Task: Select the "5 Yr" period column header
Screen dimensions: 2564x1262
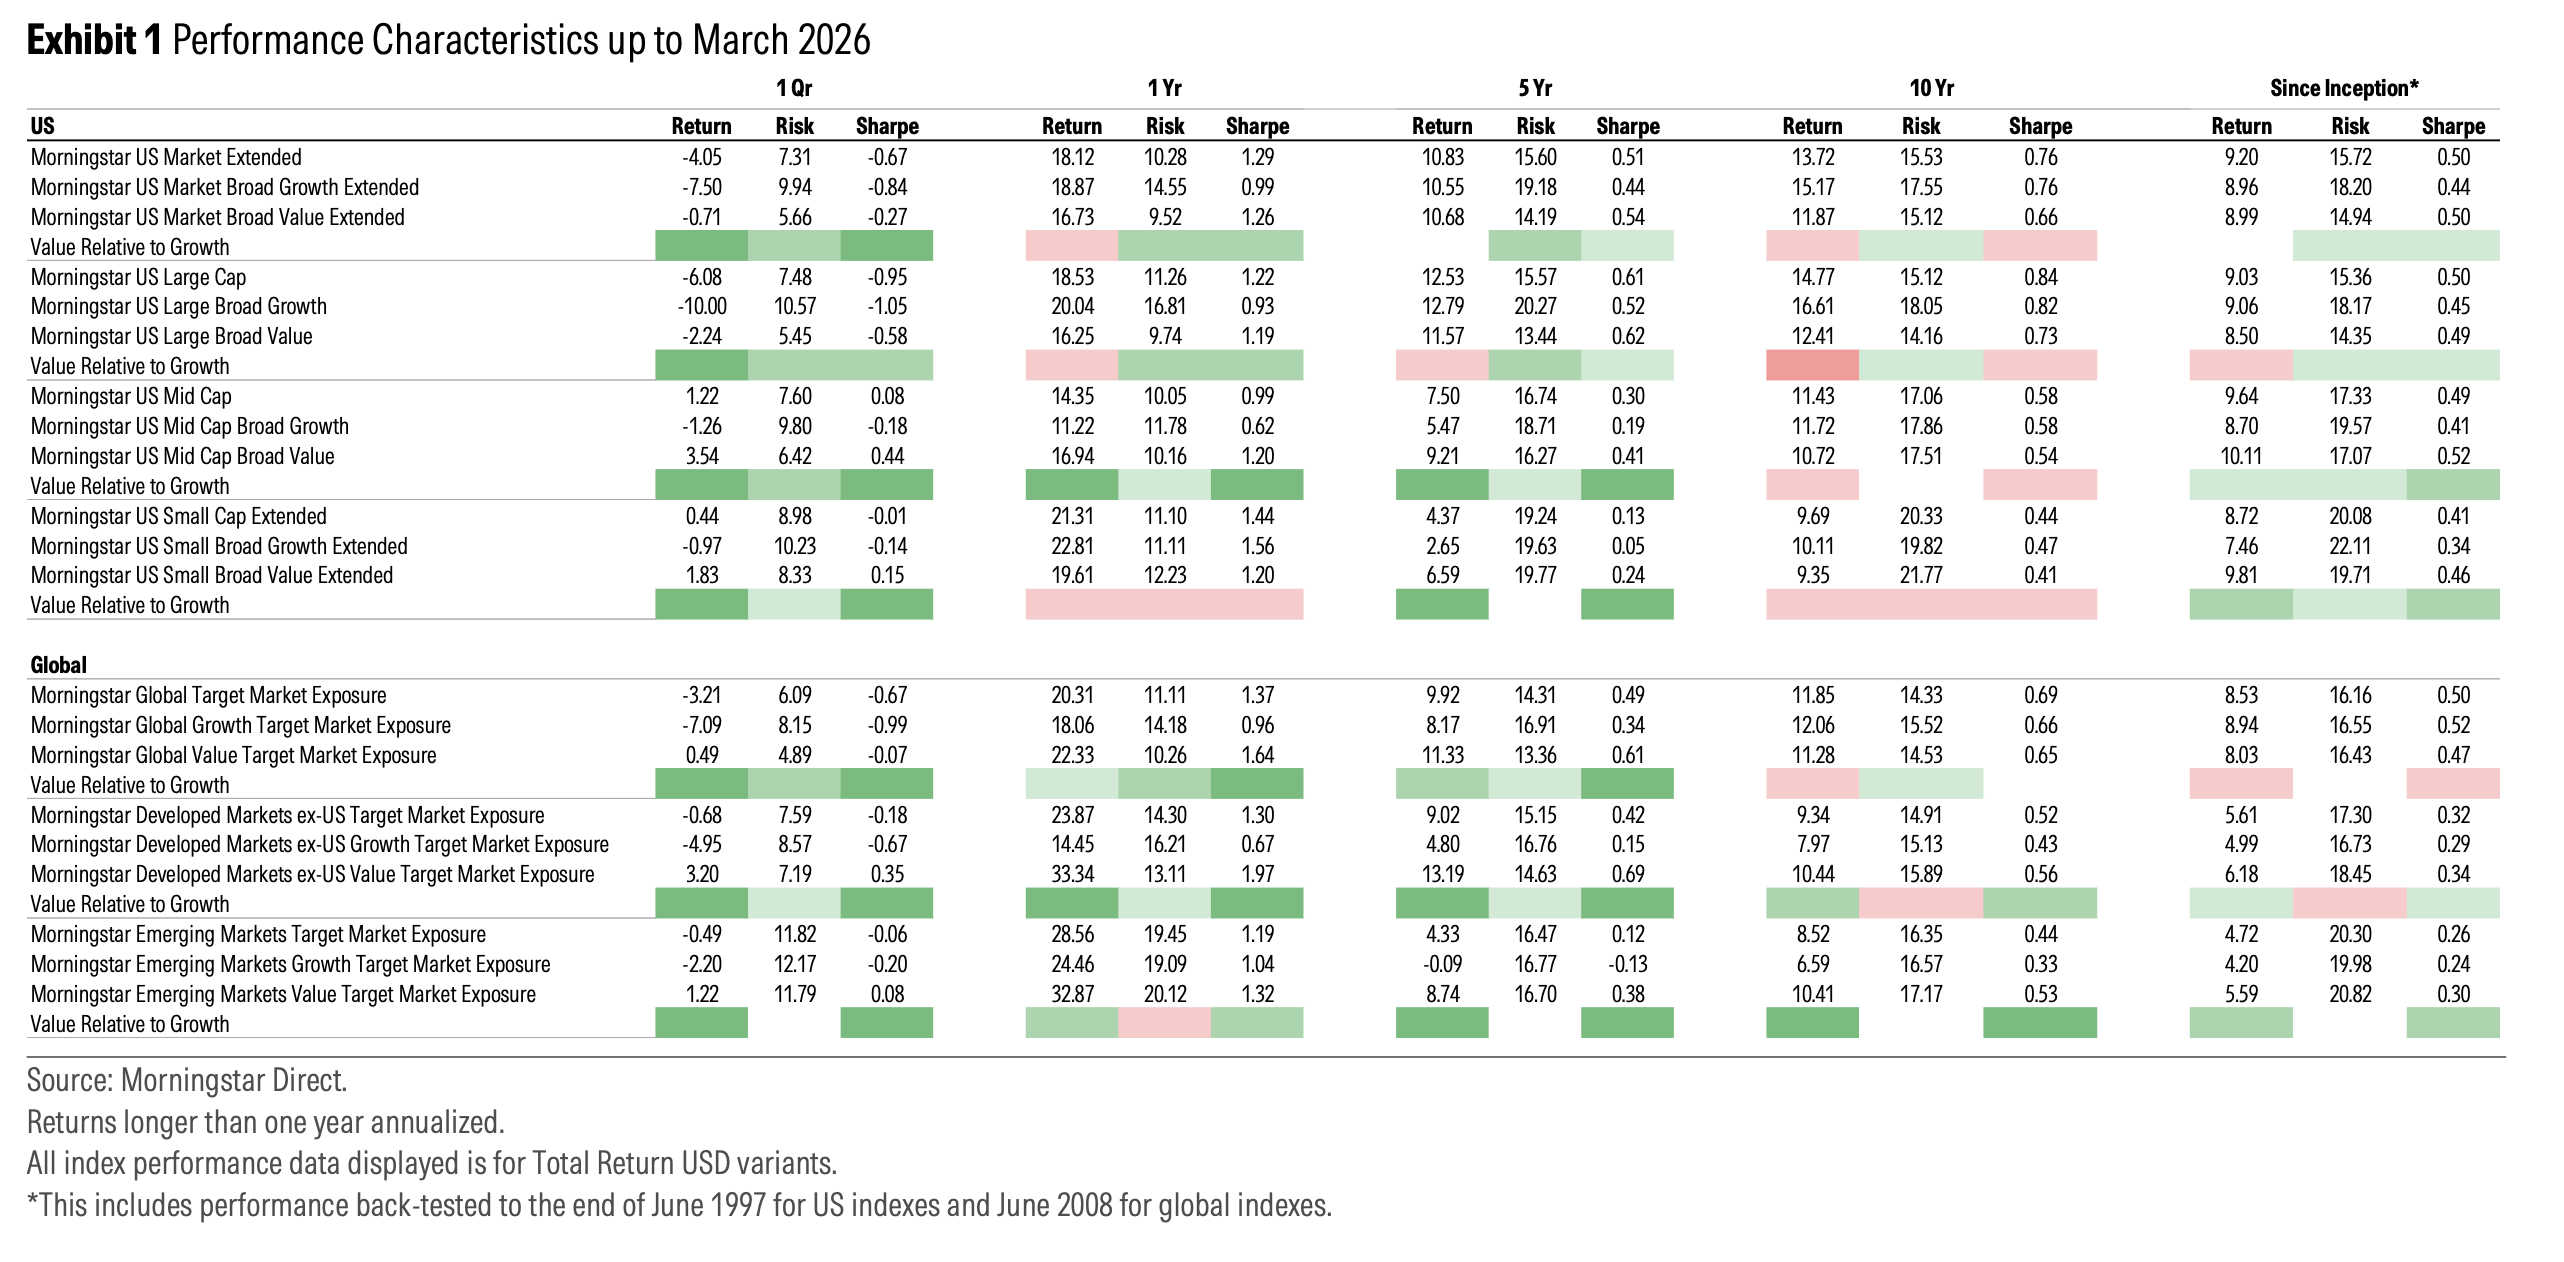Action: pos(1535,88)
